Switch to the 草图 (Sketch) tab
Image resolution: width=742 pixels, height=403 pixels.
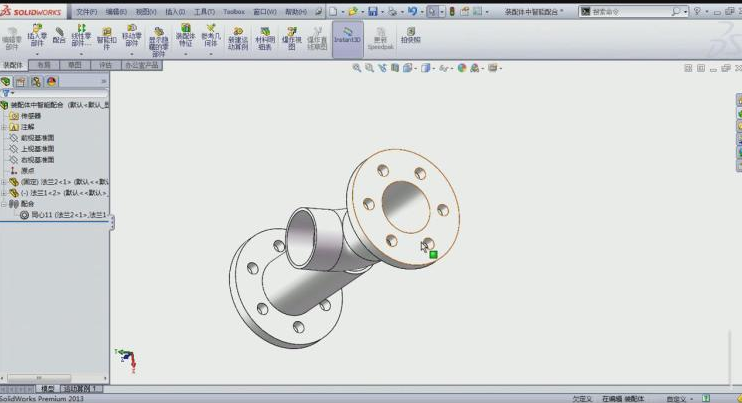(x=75, y=65)
